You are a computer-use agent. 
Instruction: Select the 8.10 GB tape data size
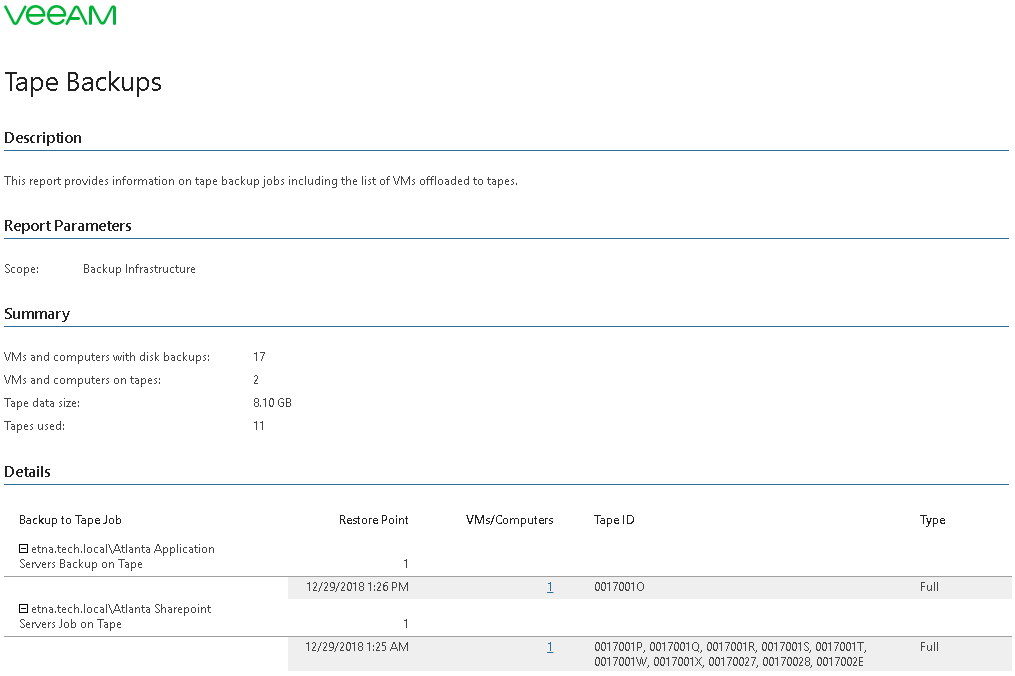point(273,403)
